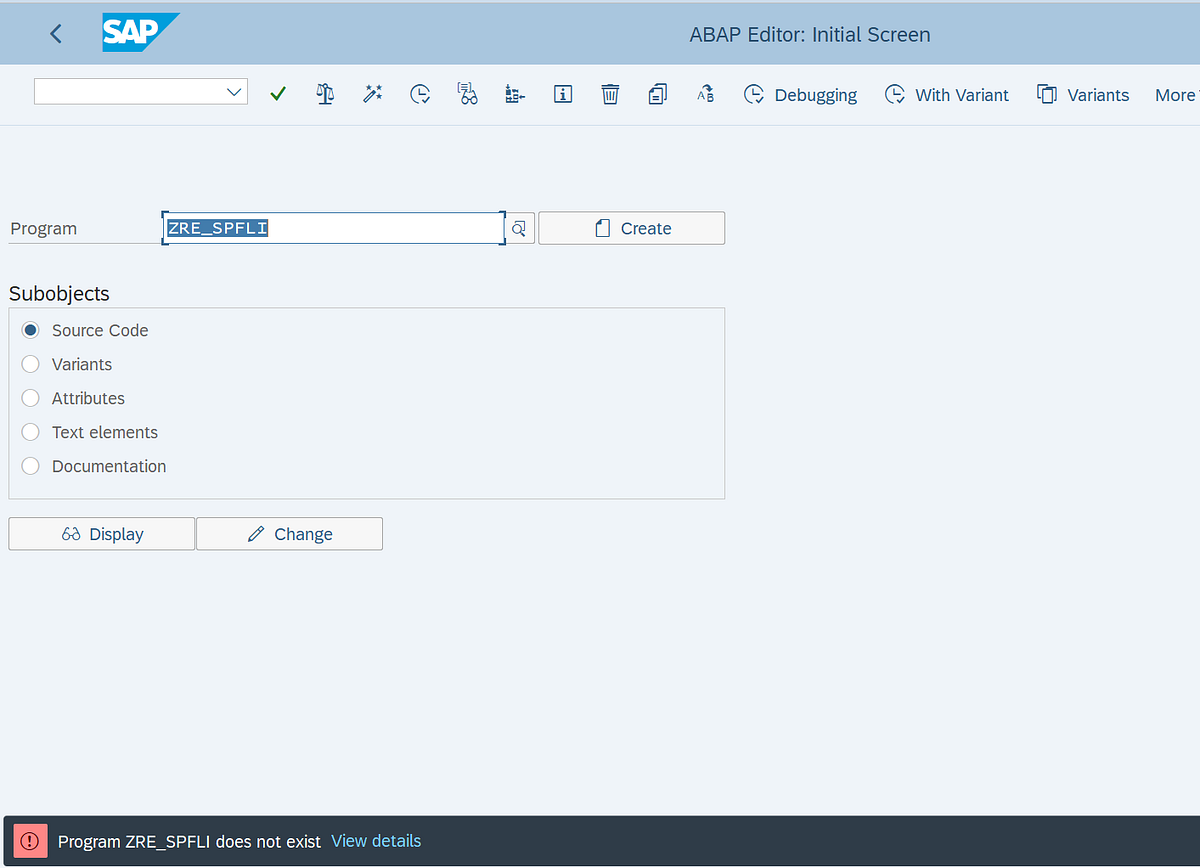Click the Information icon in the toolbar
The image size is (1200, 868).
pos(562,93)
